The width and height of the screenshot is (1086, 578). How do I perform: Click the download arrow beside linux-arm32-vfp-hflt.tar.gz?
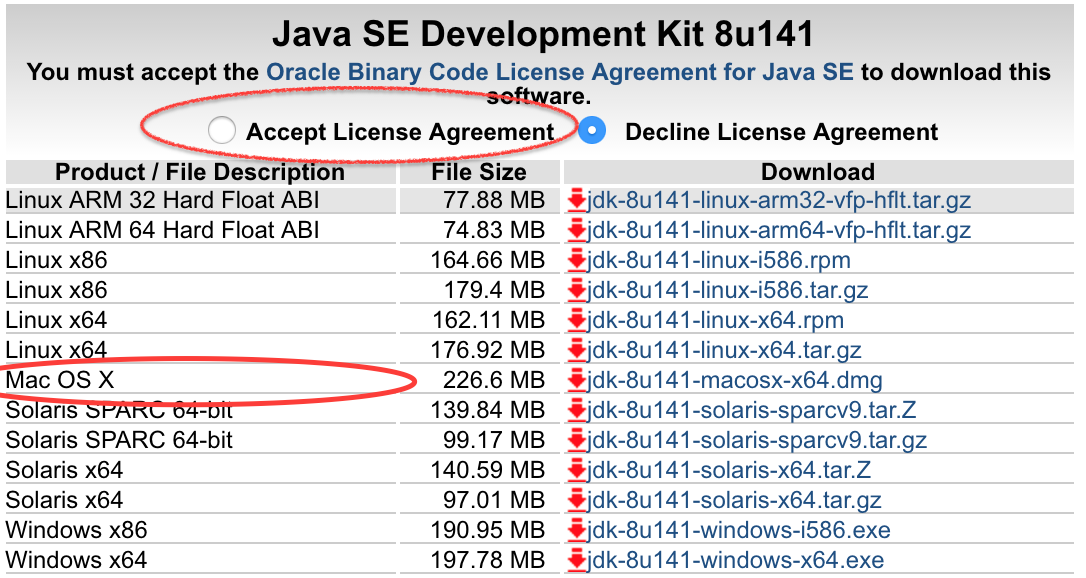point(576,201)
